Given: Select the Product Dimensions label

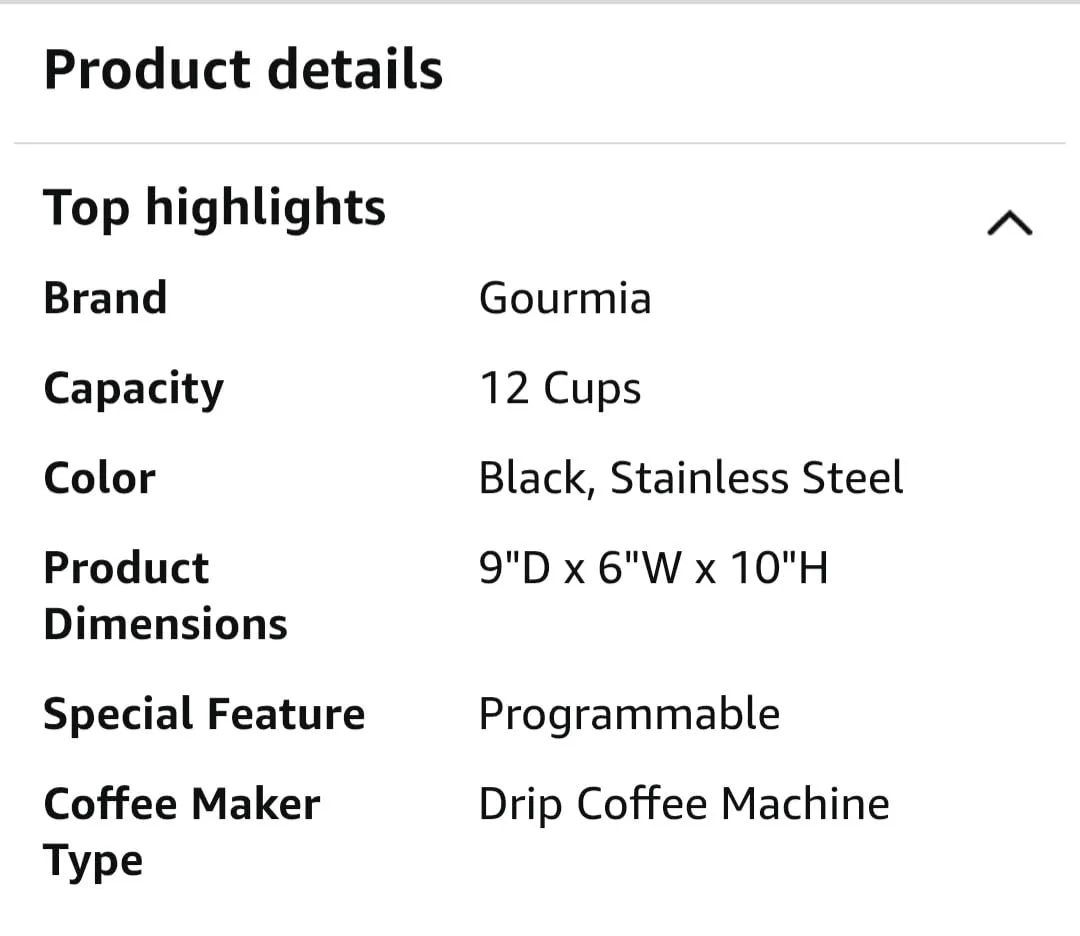Looking at the screenshot, I should pyautogui.click(x=165, y=596).
